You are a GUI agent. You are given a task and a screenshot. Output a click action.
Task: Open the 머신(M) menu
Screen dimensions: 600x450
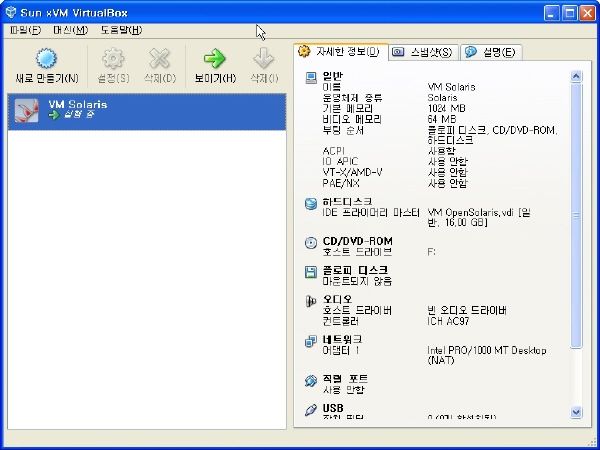click(x=70, y=30)
